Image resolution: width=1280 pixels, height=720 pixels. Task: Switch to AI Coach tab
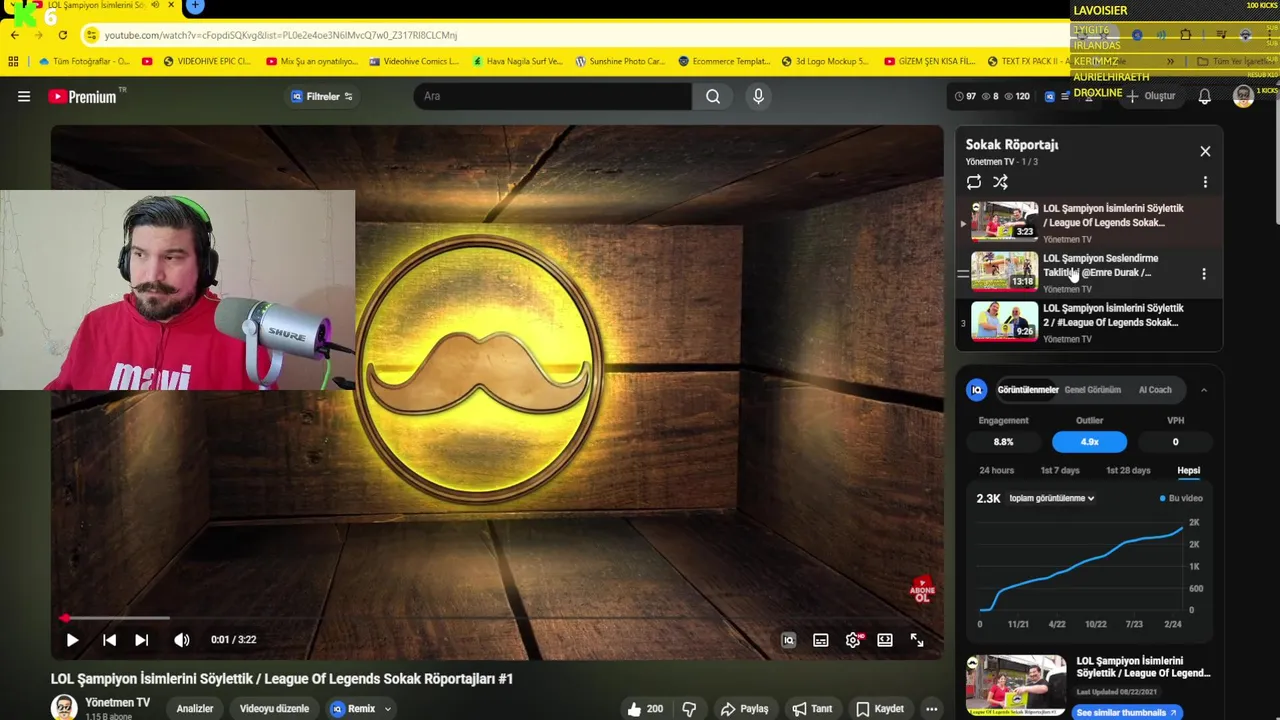(1155, 390)
